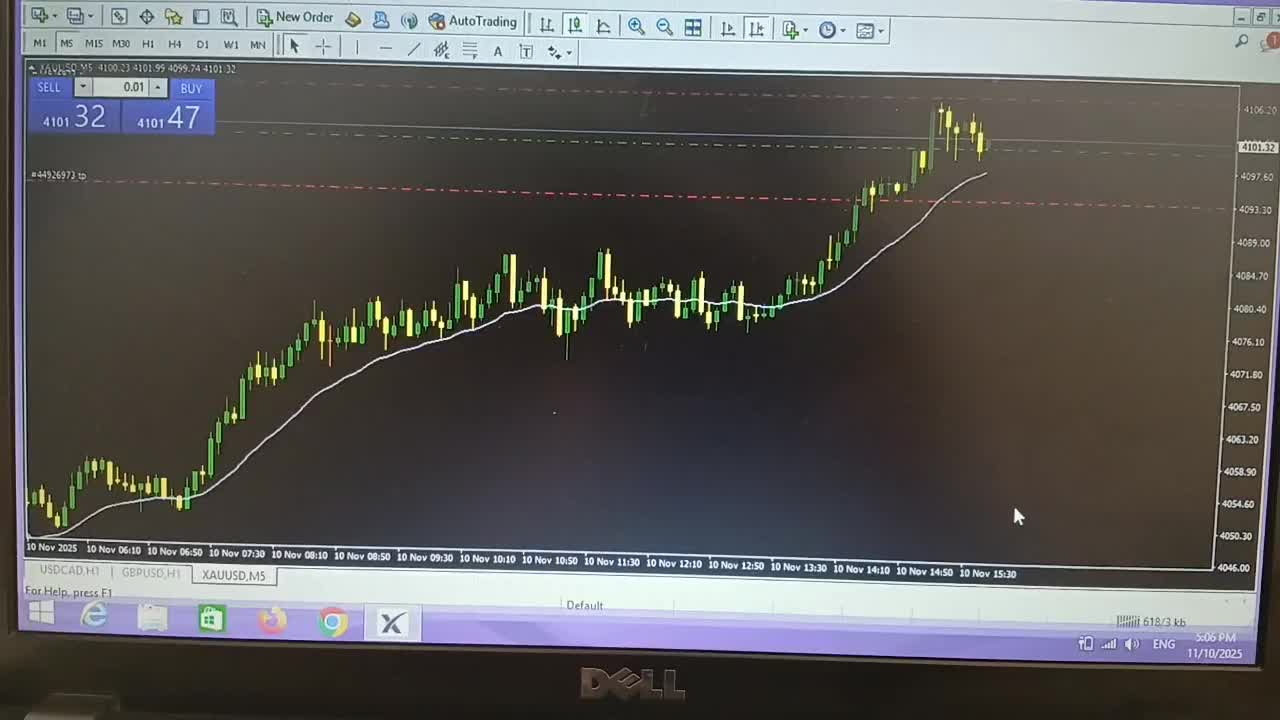Click the BUY button in one-click panel
Screen dimensions: 1280x720
click(x=191, y=89)
